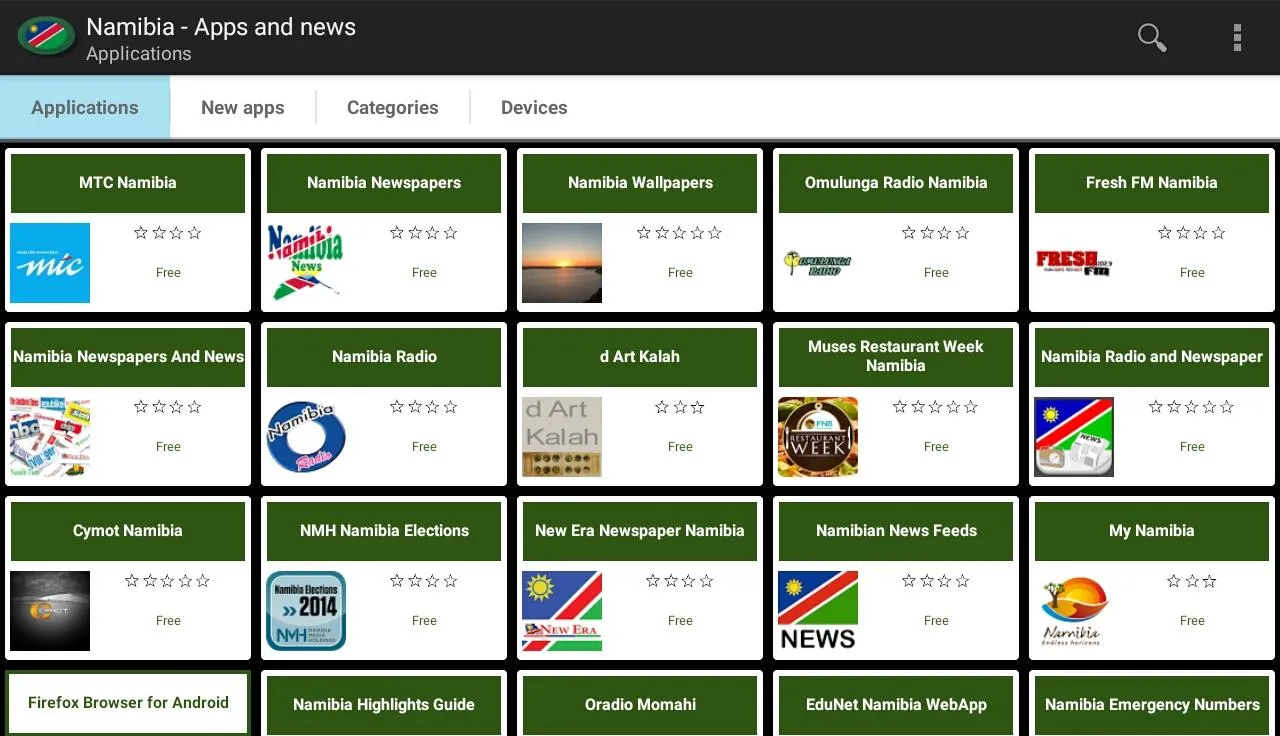Open the New Era flag icon

point(562,611)
